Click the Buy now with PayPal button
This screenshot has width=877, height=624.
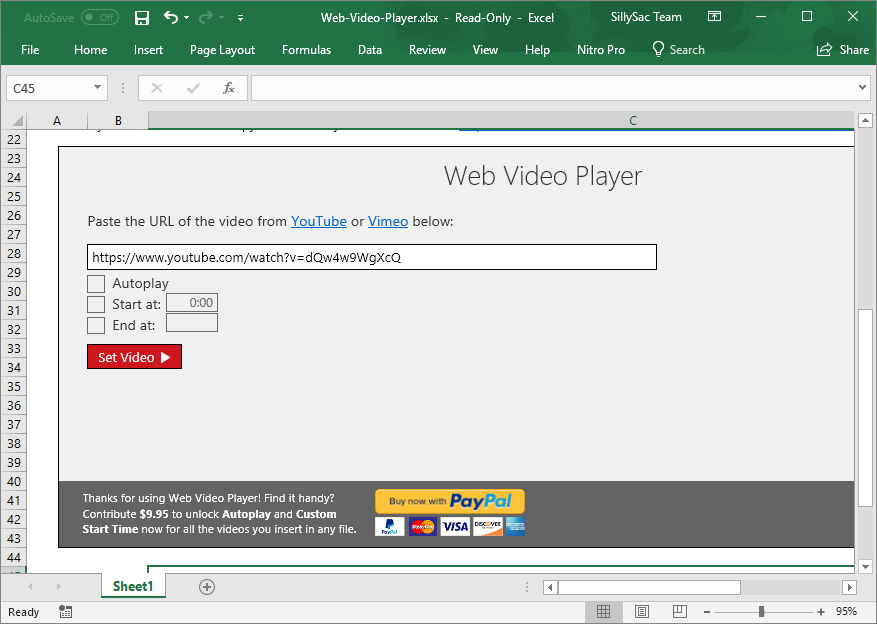(x=450, y=501)
